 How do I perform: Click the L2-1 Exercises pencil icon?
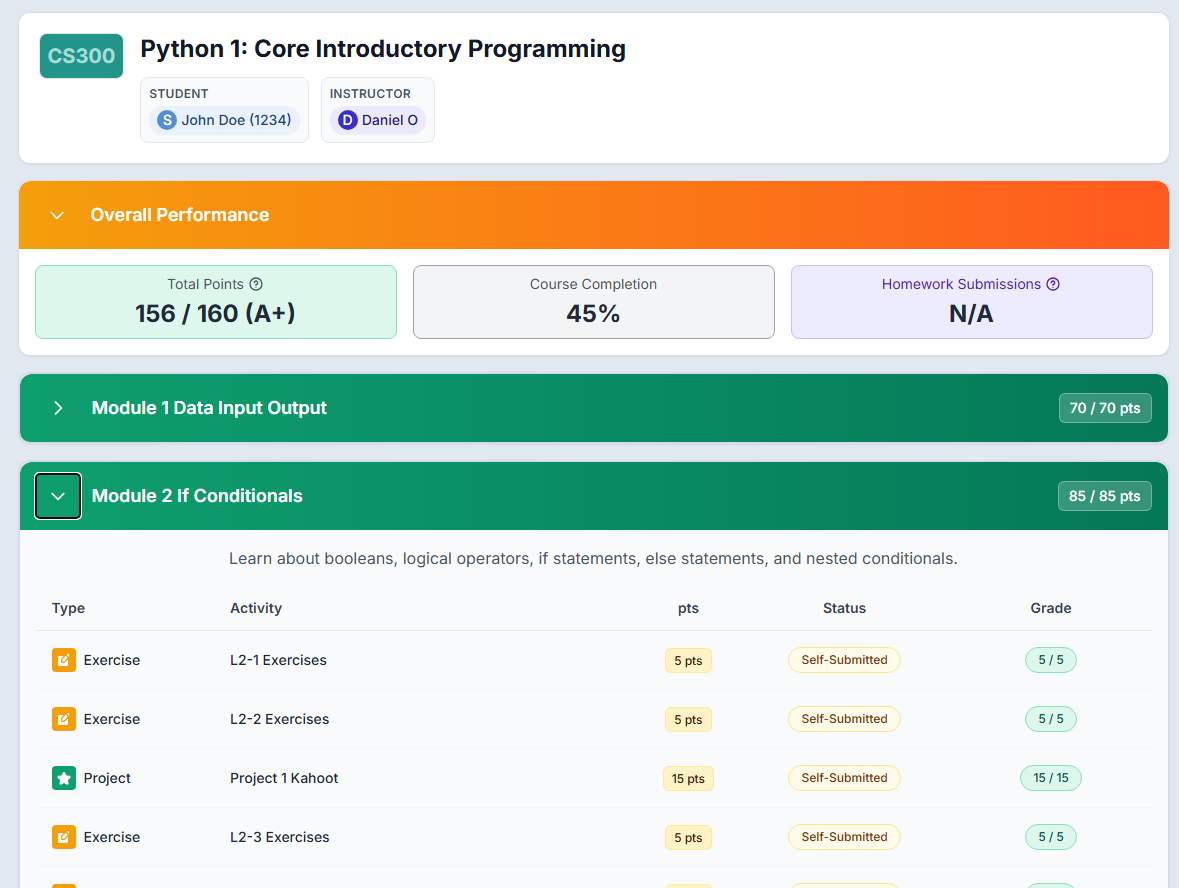pos(64,660)
